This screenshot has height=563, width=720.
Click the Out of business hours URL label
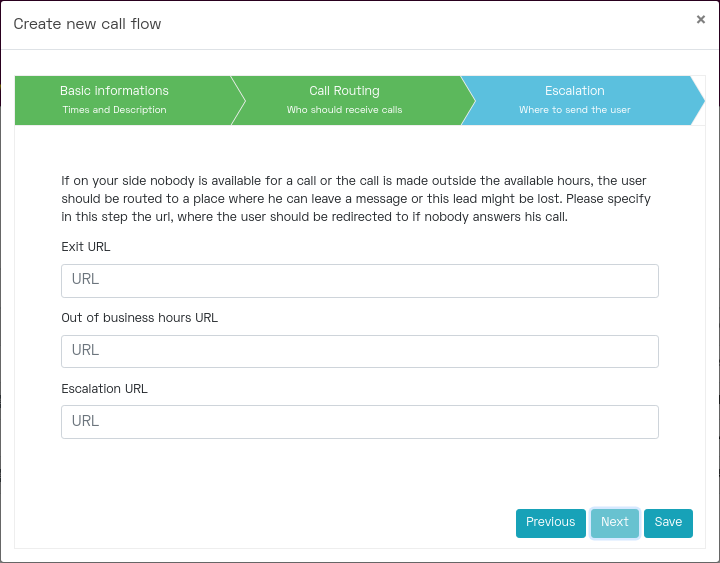(x=140, y=318)
